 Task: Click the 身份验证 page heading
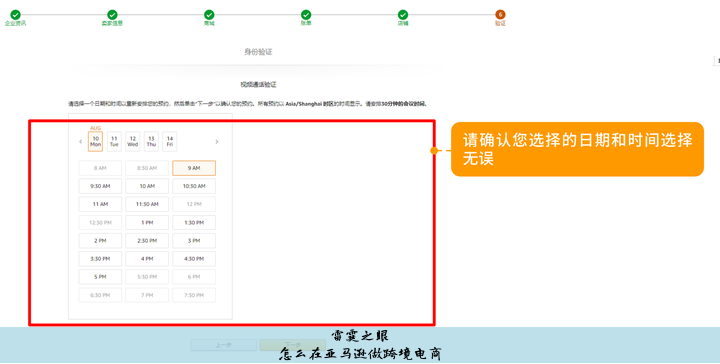coord(258,52)
